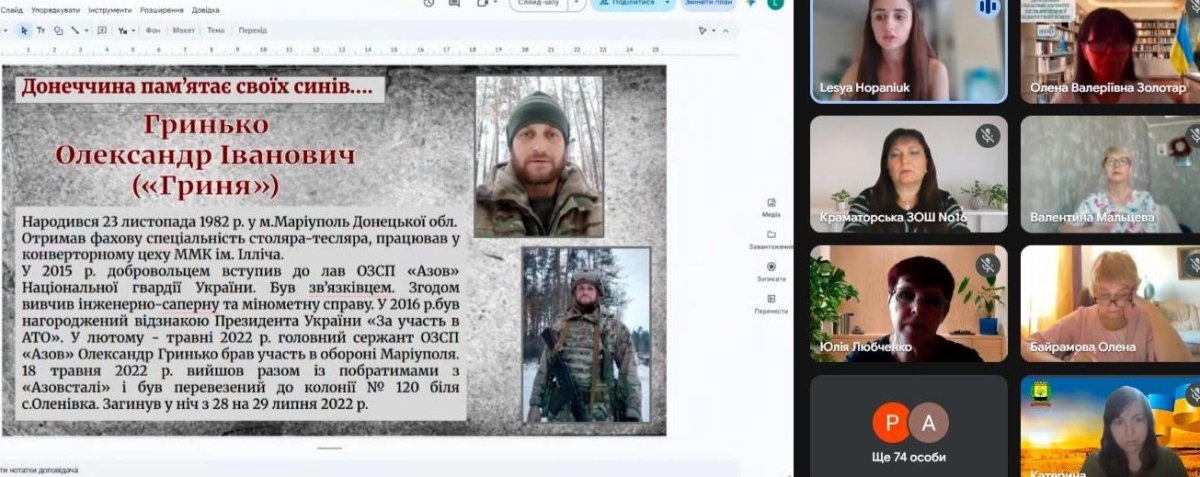1200x477 pixels.
Task: Open the Інструменти menu
Action: point(110,9)
